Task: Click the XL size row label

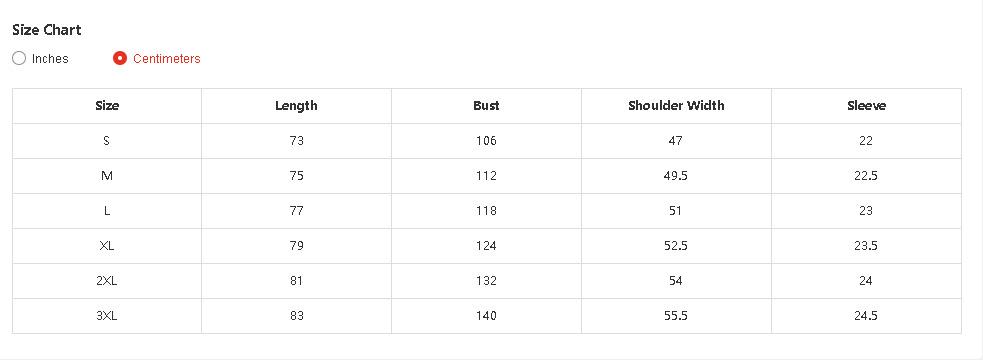Action: 107,246
